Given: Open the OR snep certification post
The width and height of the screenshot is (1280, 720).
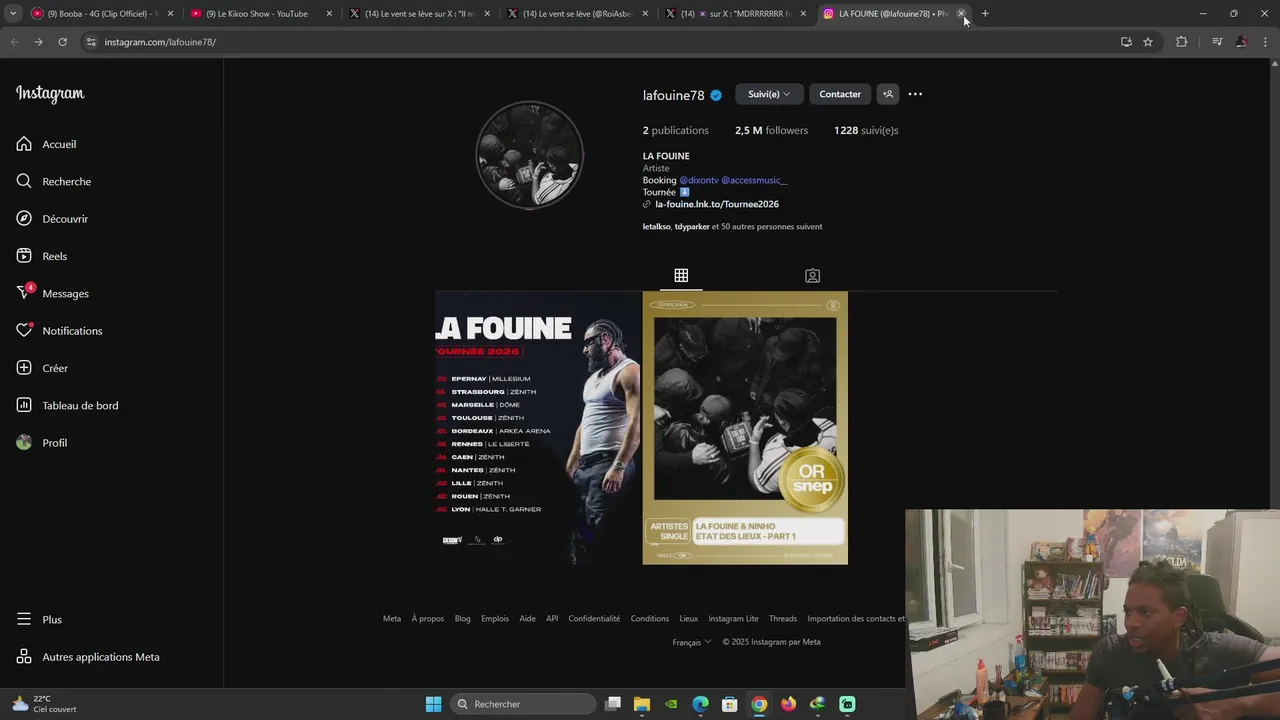Looking at the screenshot, I should click(x=745, y=428).
